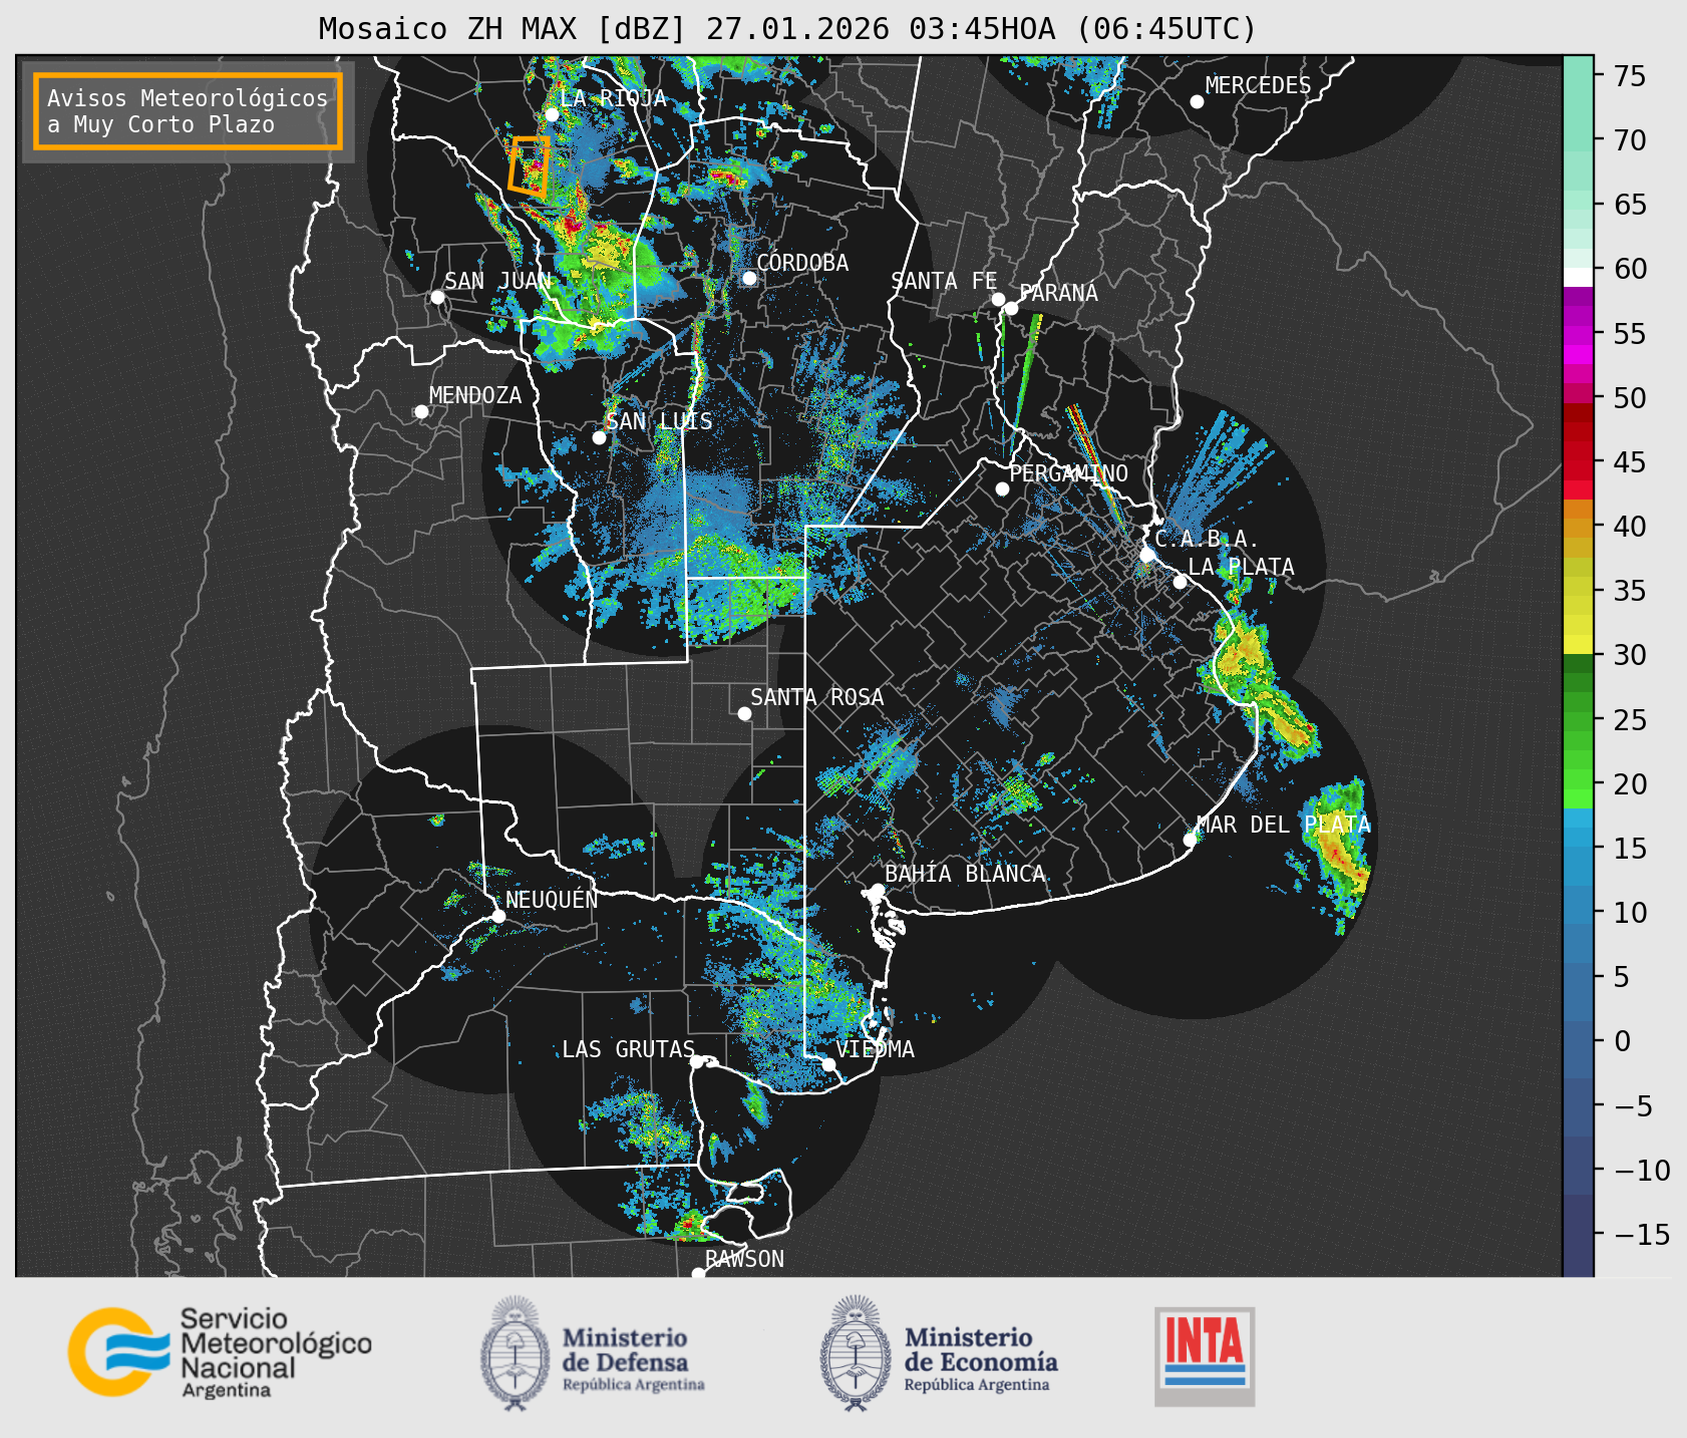Click the Viedma city marker dot
The height and width of the screenshot is (1438, 1687).
(829, 1064)
